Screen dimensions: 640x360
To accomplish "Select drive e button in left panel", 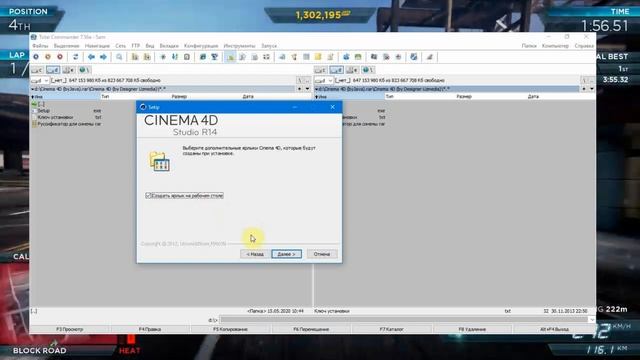I will click(x=68, y=70).
